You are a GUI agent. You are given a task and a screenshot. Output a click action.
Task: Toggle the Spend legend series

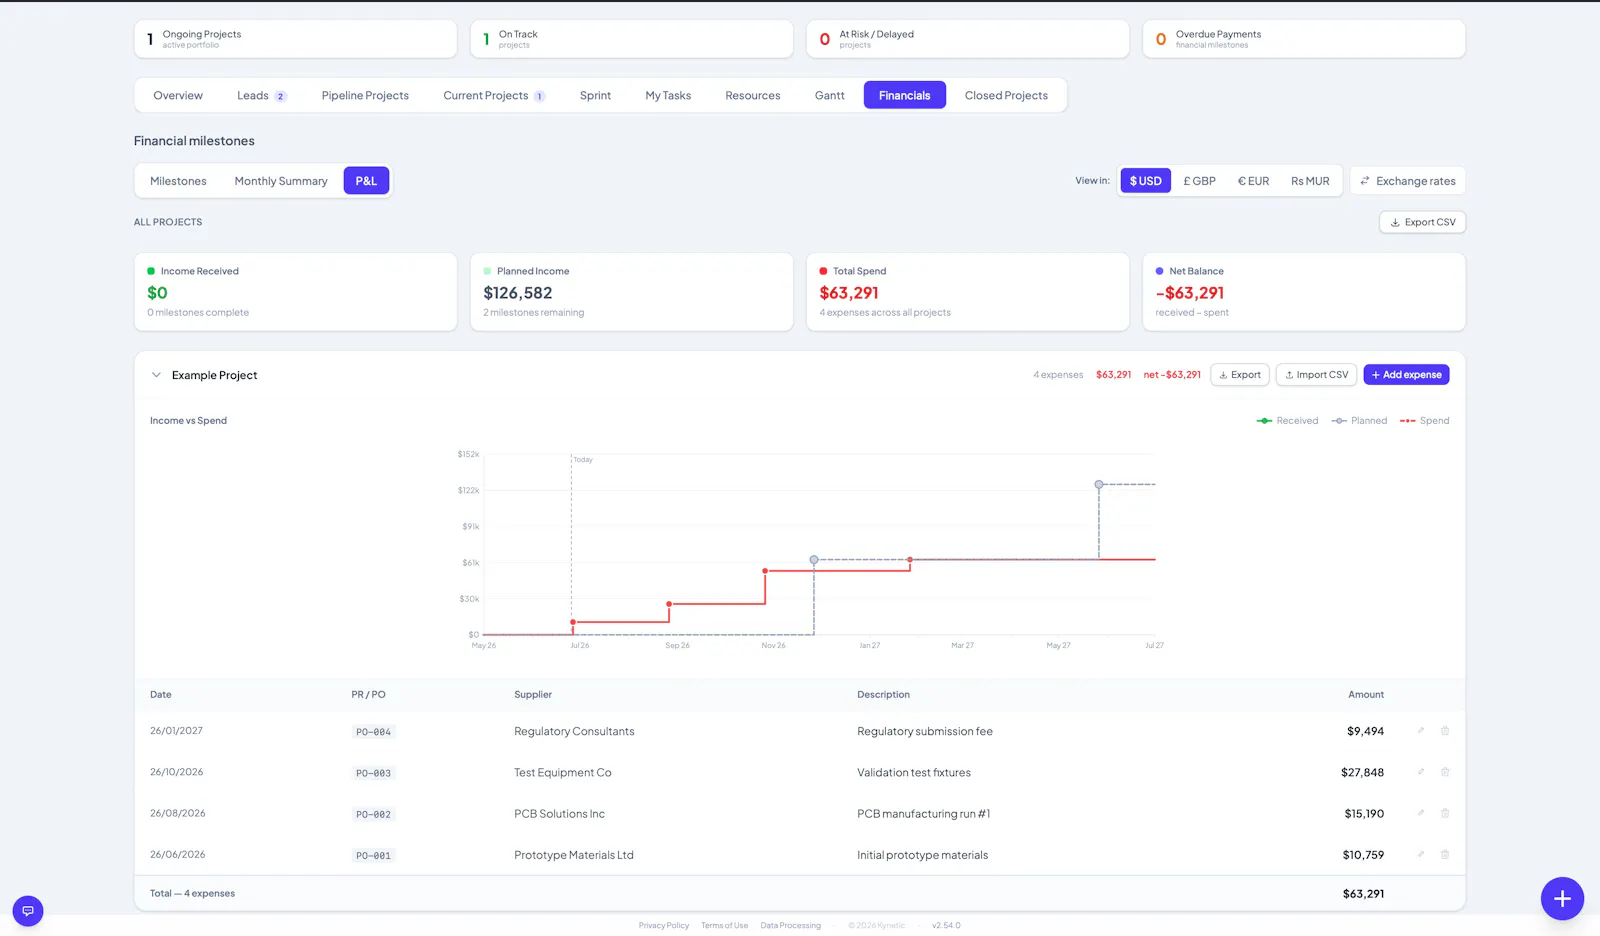click(x=1424, y=421)
